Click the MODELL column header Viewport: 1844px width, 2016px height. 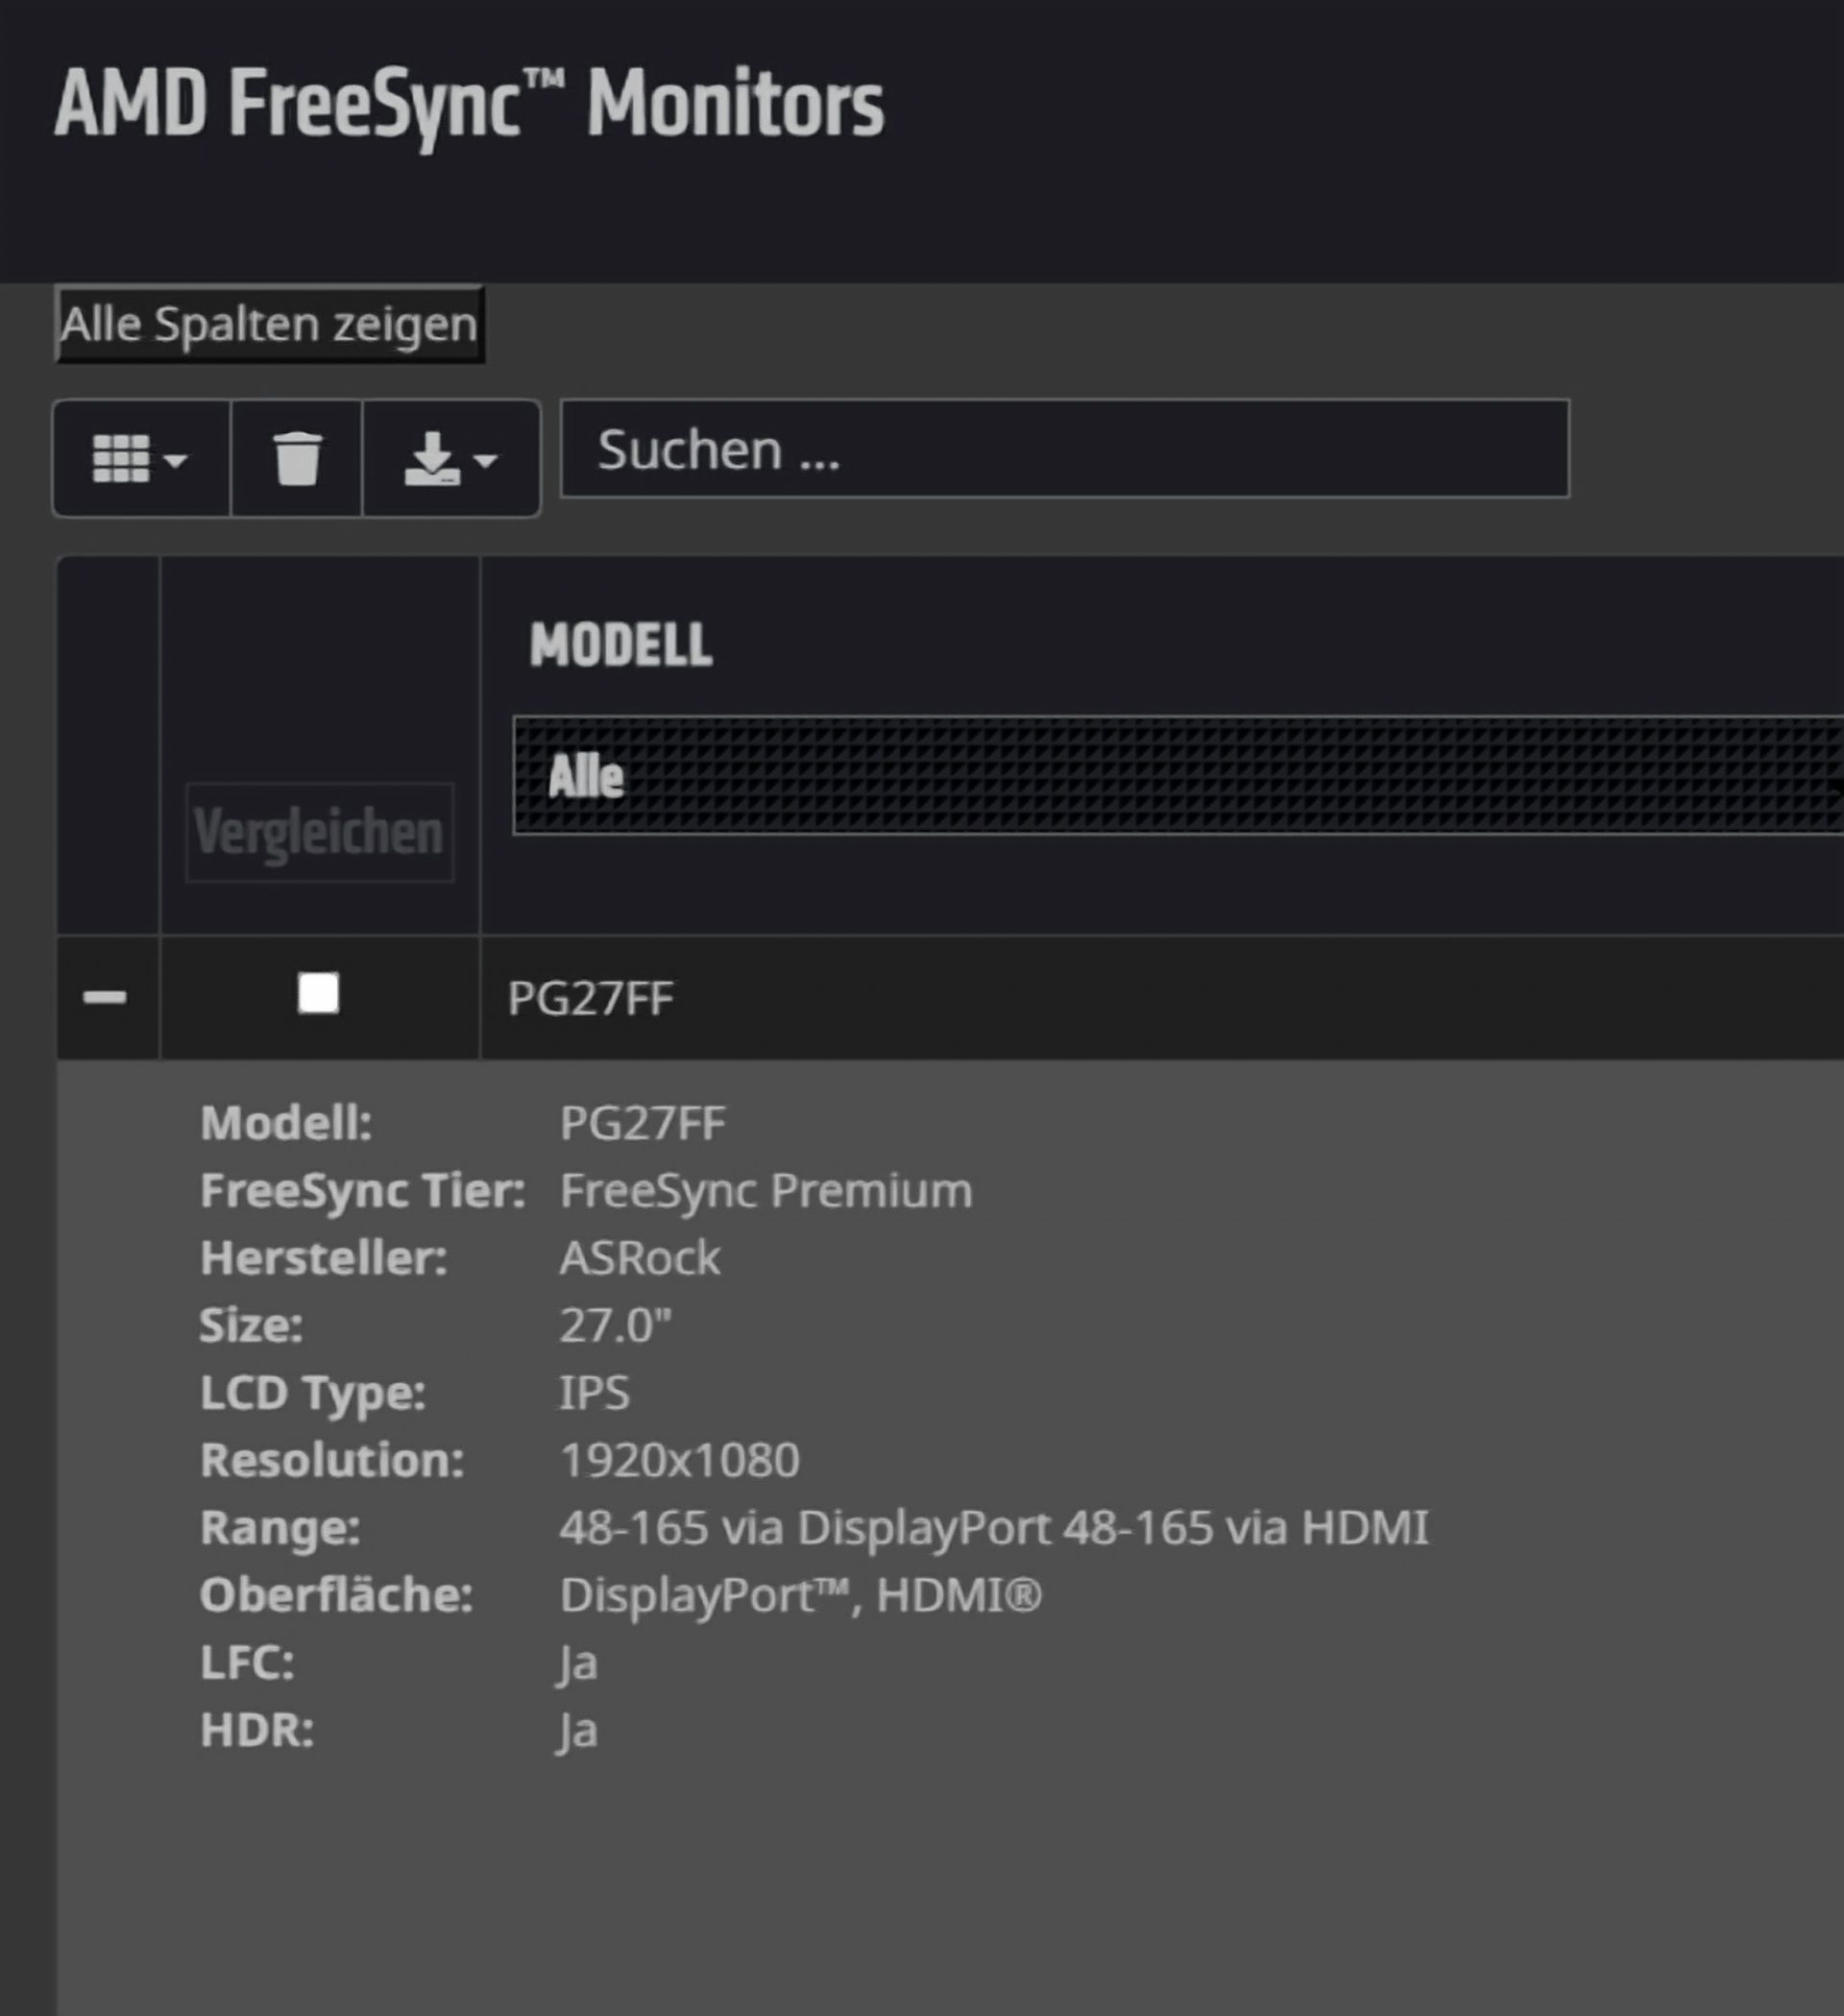tap(621, 645)
